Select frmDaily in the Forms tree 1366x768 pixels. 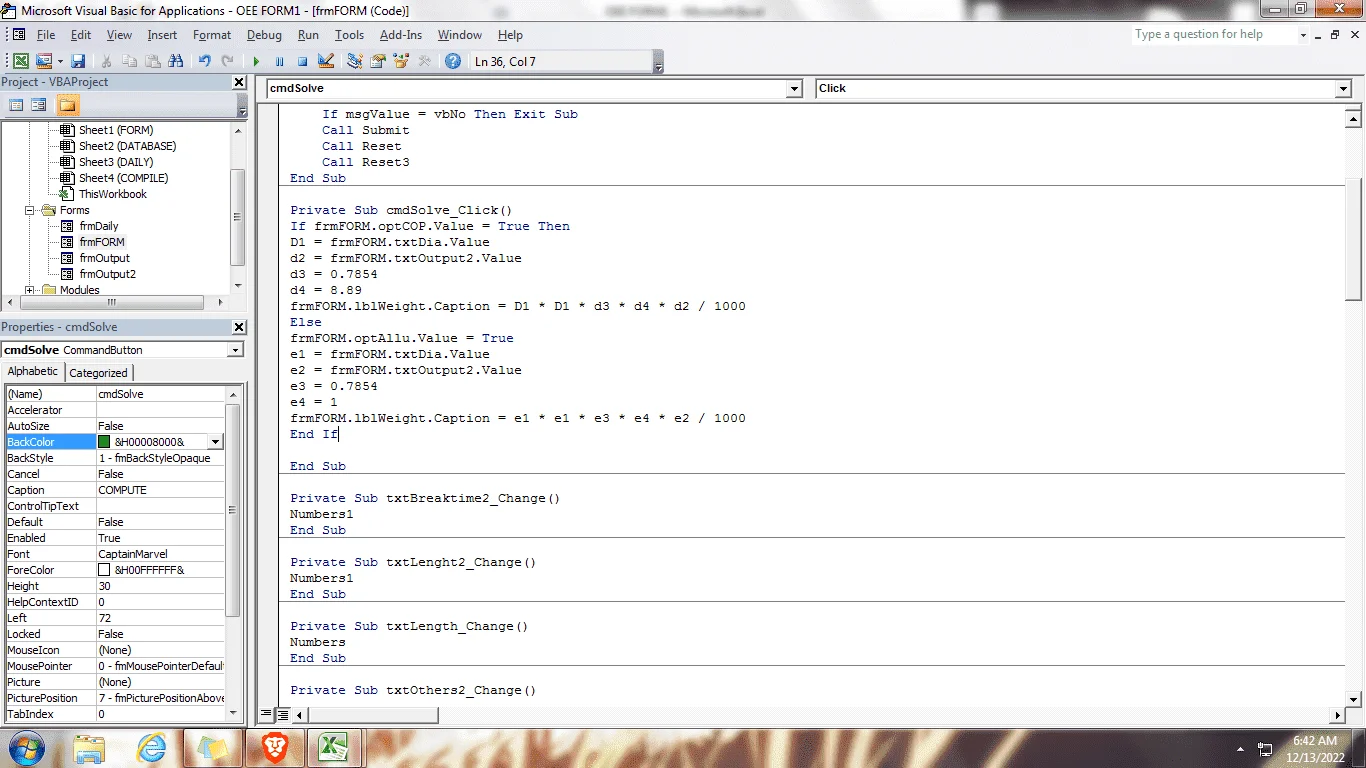point(99,226)
